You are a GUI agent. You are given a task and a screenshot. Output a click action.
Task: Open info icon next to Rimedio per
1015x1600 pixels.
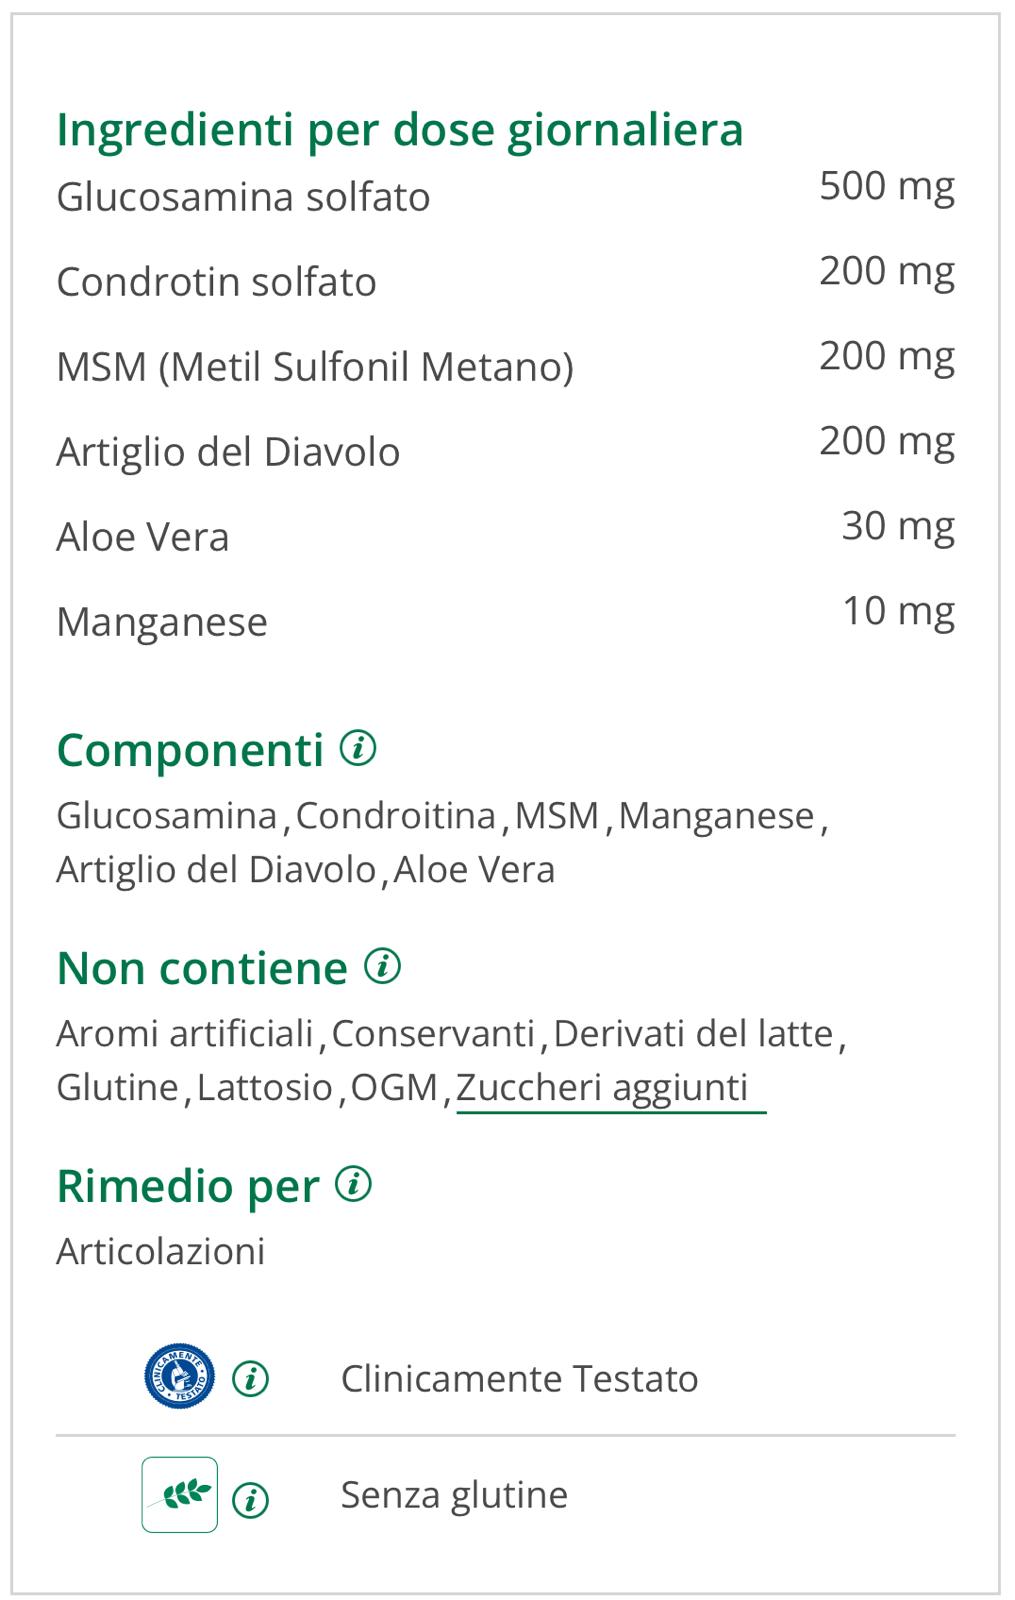[x=354, y=1184]
